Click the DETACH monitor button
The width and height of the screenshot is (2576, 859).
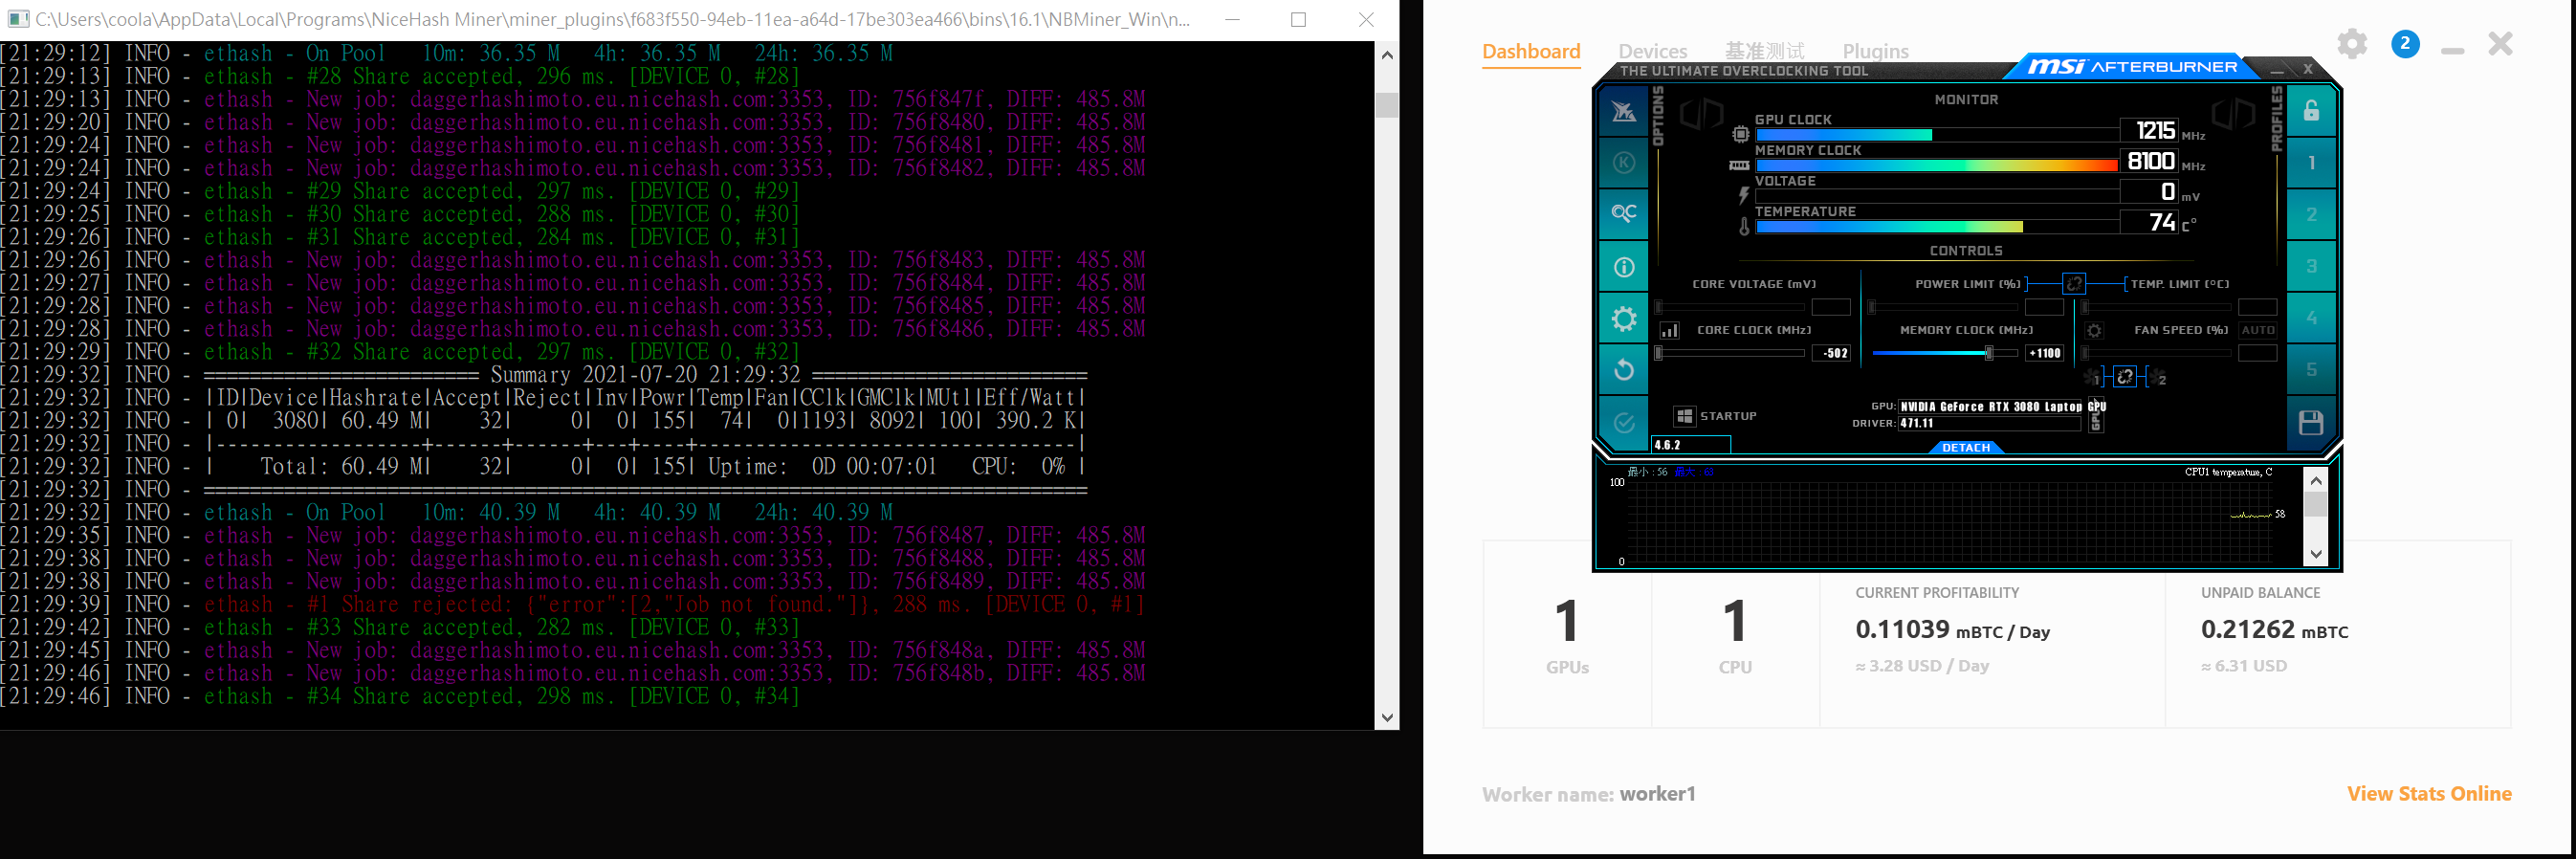1966,447
